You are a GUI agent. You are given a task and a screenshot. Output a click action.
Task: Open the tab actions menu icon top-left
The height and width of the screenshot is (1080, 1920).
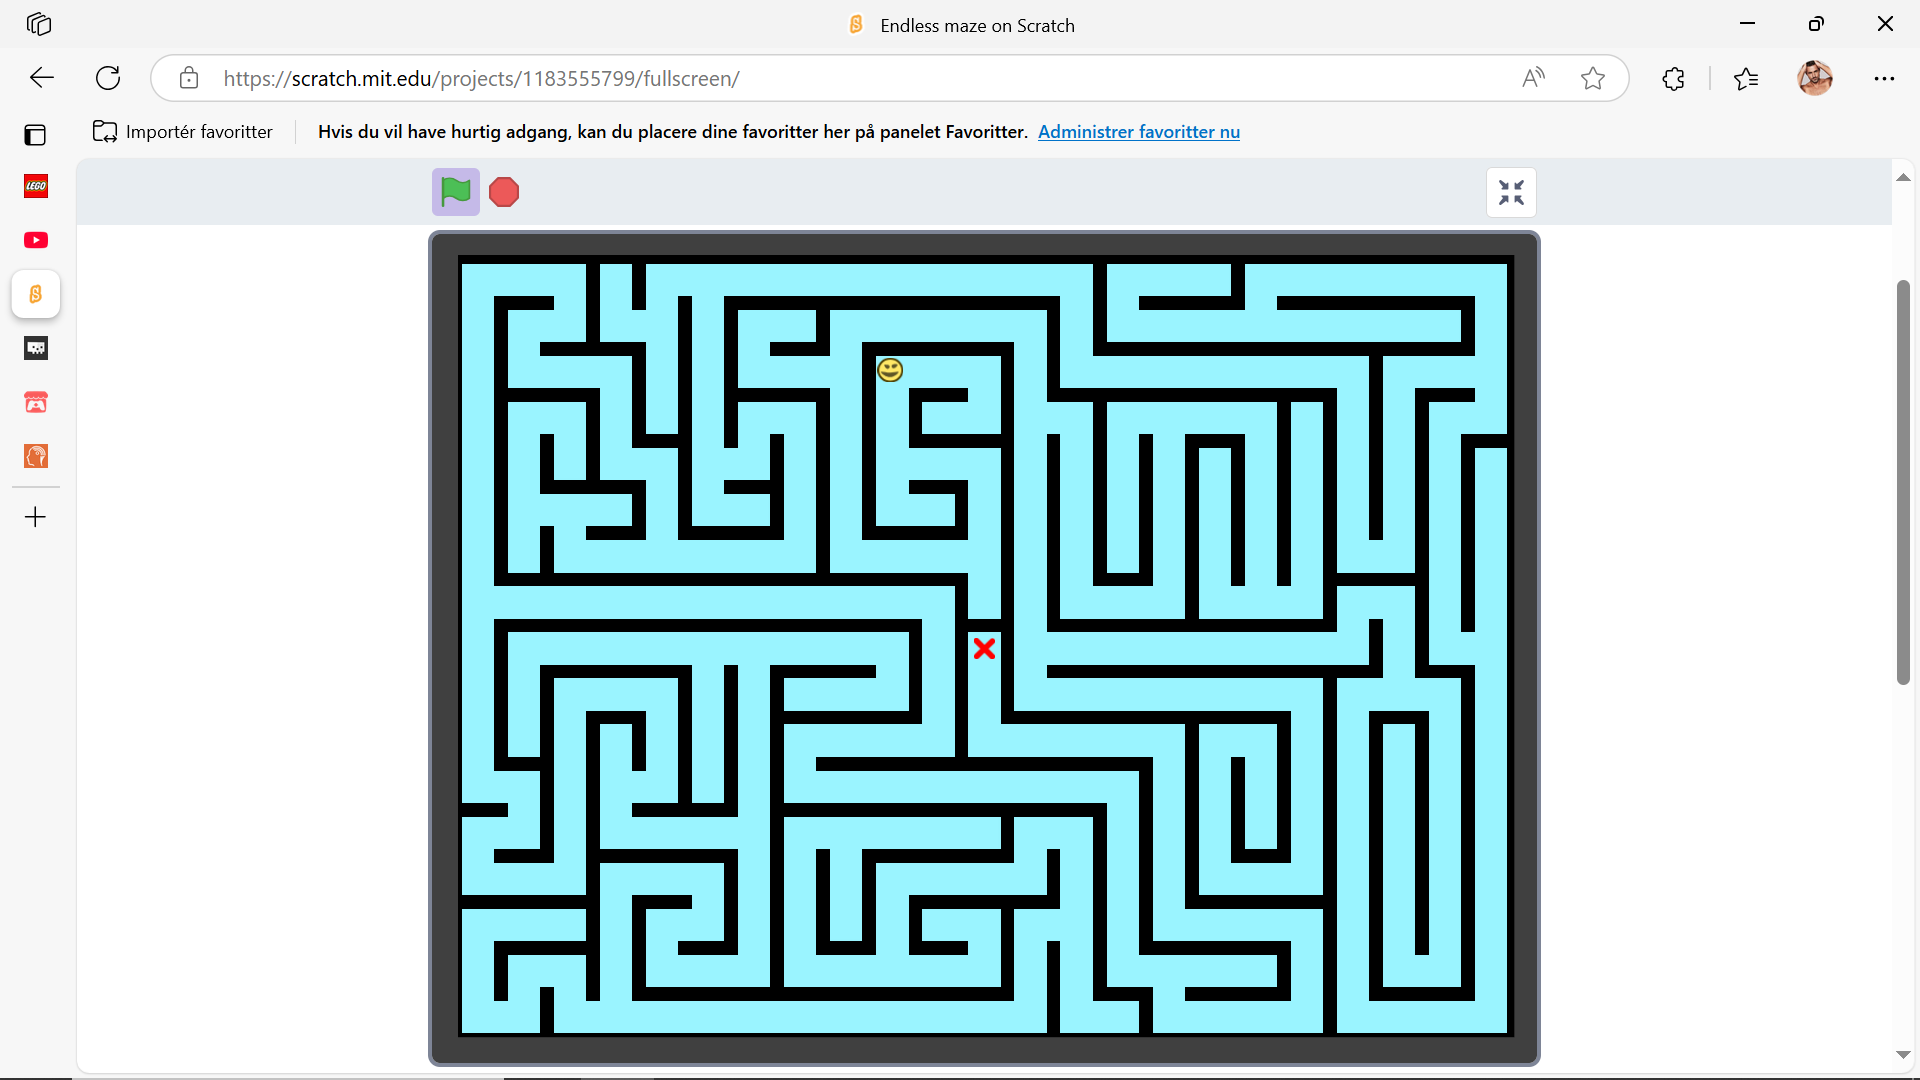39,24
